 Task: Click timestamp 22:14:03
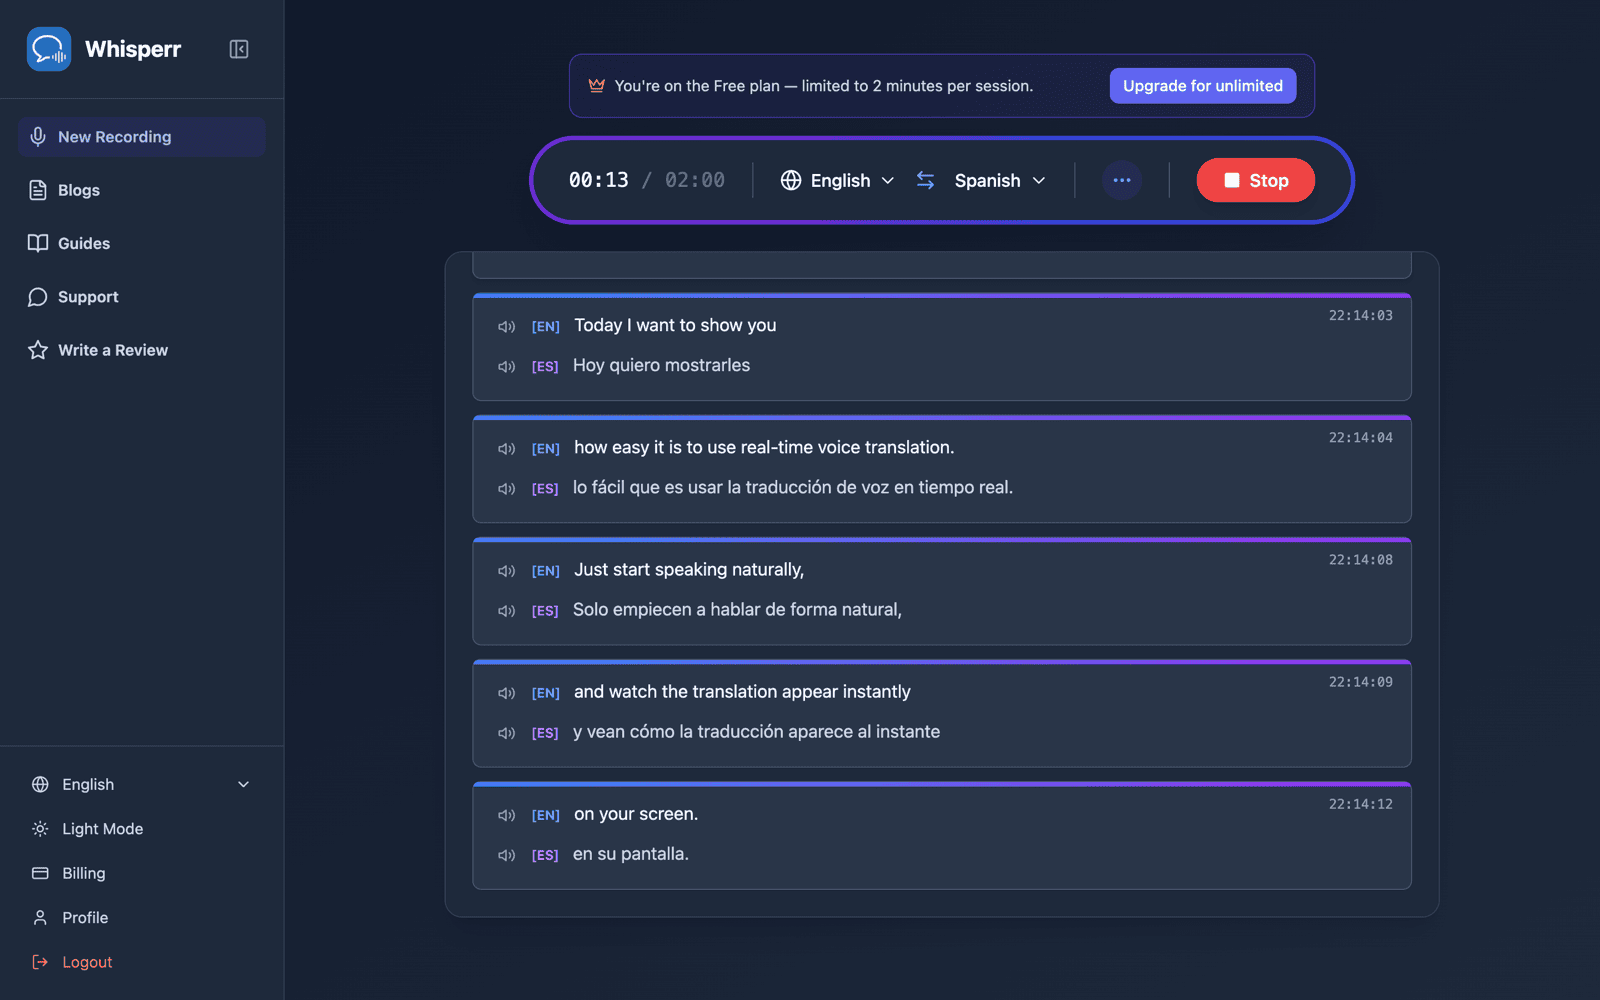(x=1360, y=315)
